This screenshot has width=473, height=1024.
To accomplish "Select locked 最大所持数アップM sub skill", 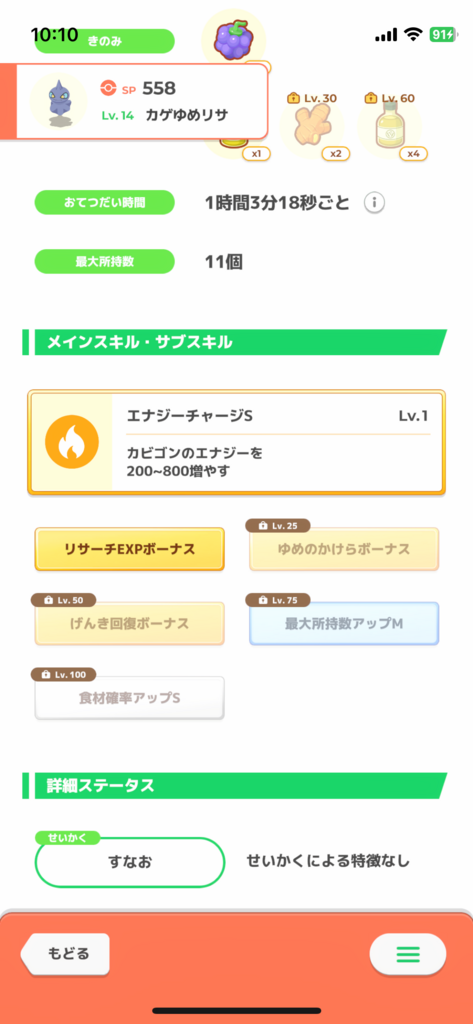I will pyautogui.click(x=344, y=624).
